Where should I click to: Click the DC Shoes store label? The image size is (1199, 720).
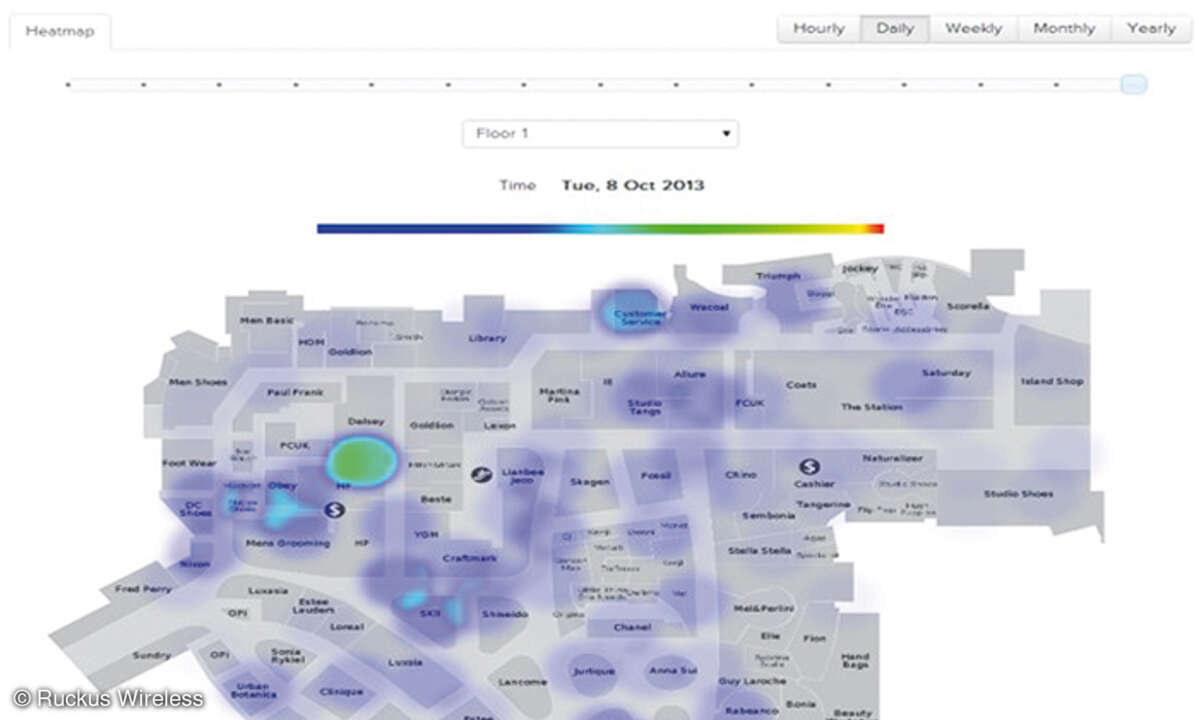click(x=195, y=508)
